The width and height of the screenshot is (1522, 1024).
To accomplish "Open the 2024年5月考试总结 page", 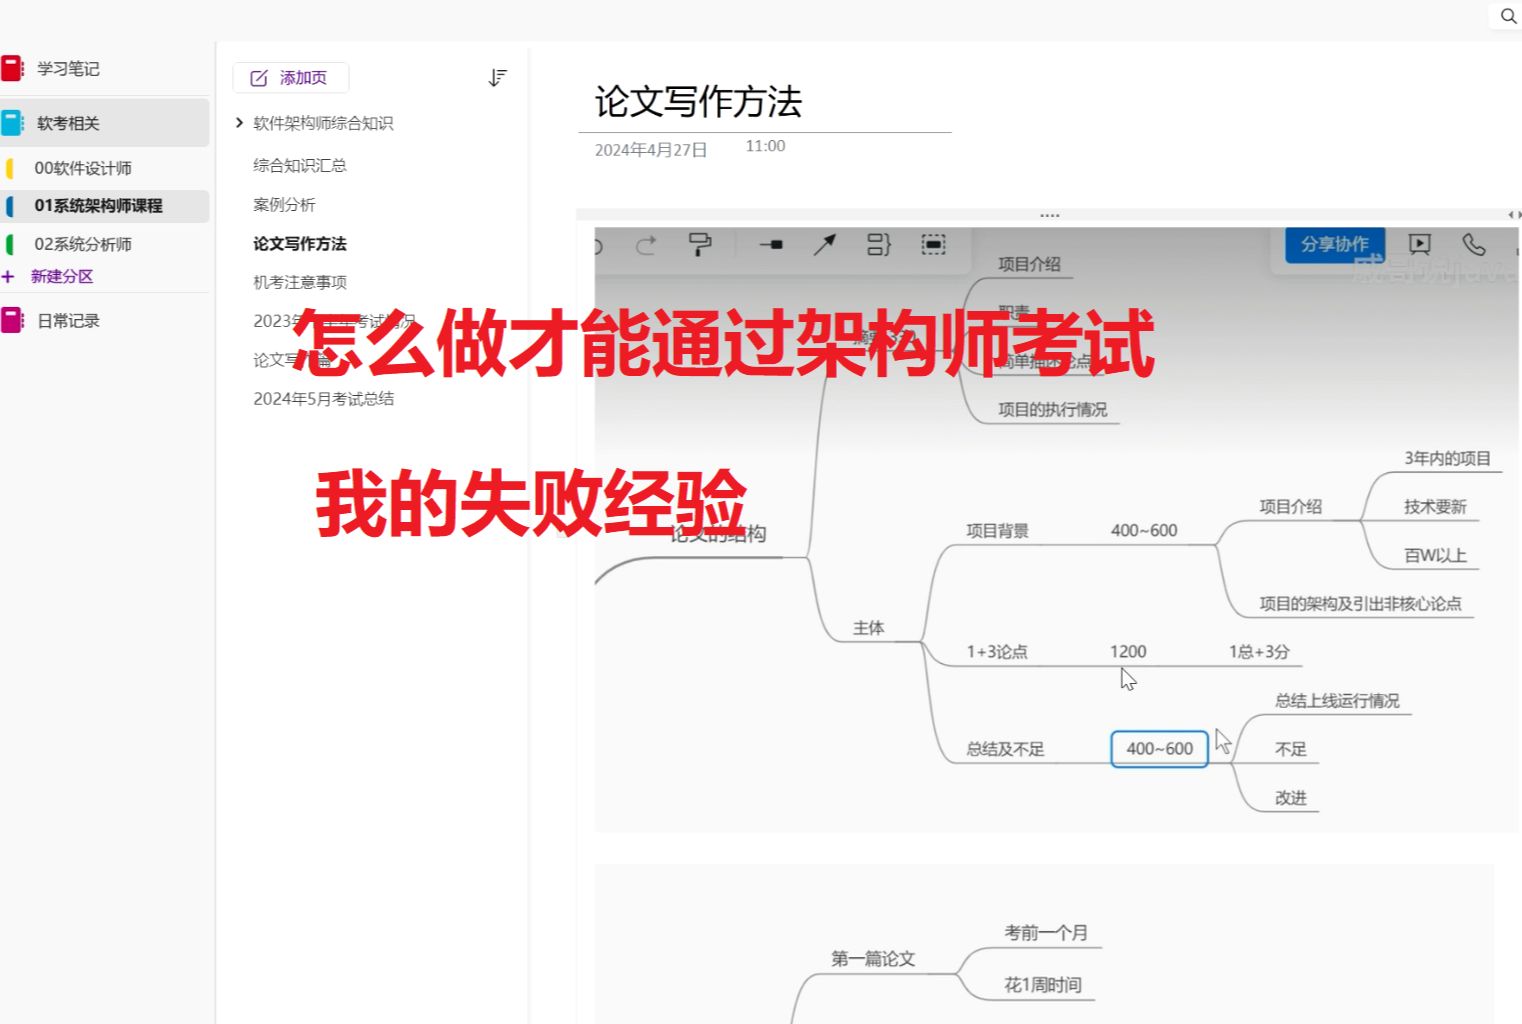I will (x=323, y=398).
